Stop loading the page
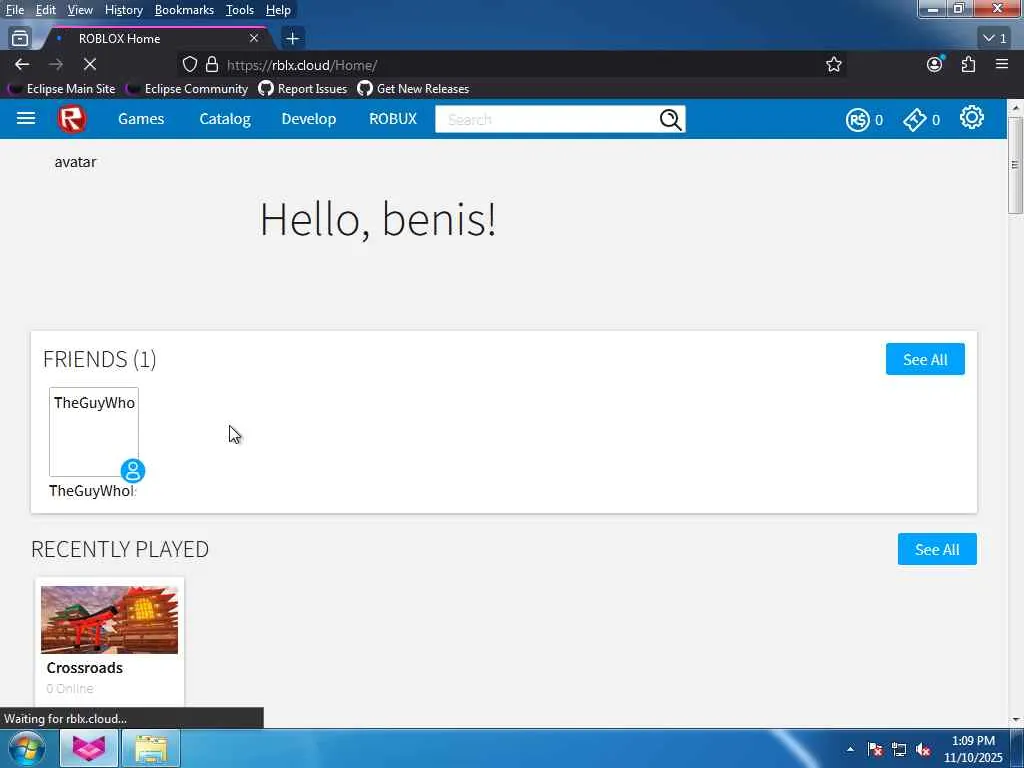This screenshot has height=768, width=1024. tap(89, 64)
